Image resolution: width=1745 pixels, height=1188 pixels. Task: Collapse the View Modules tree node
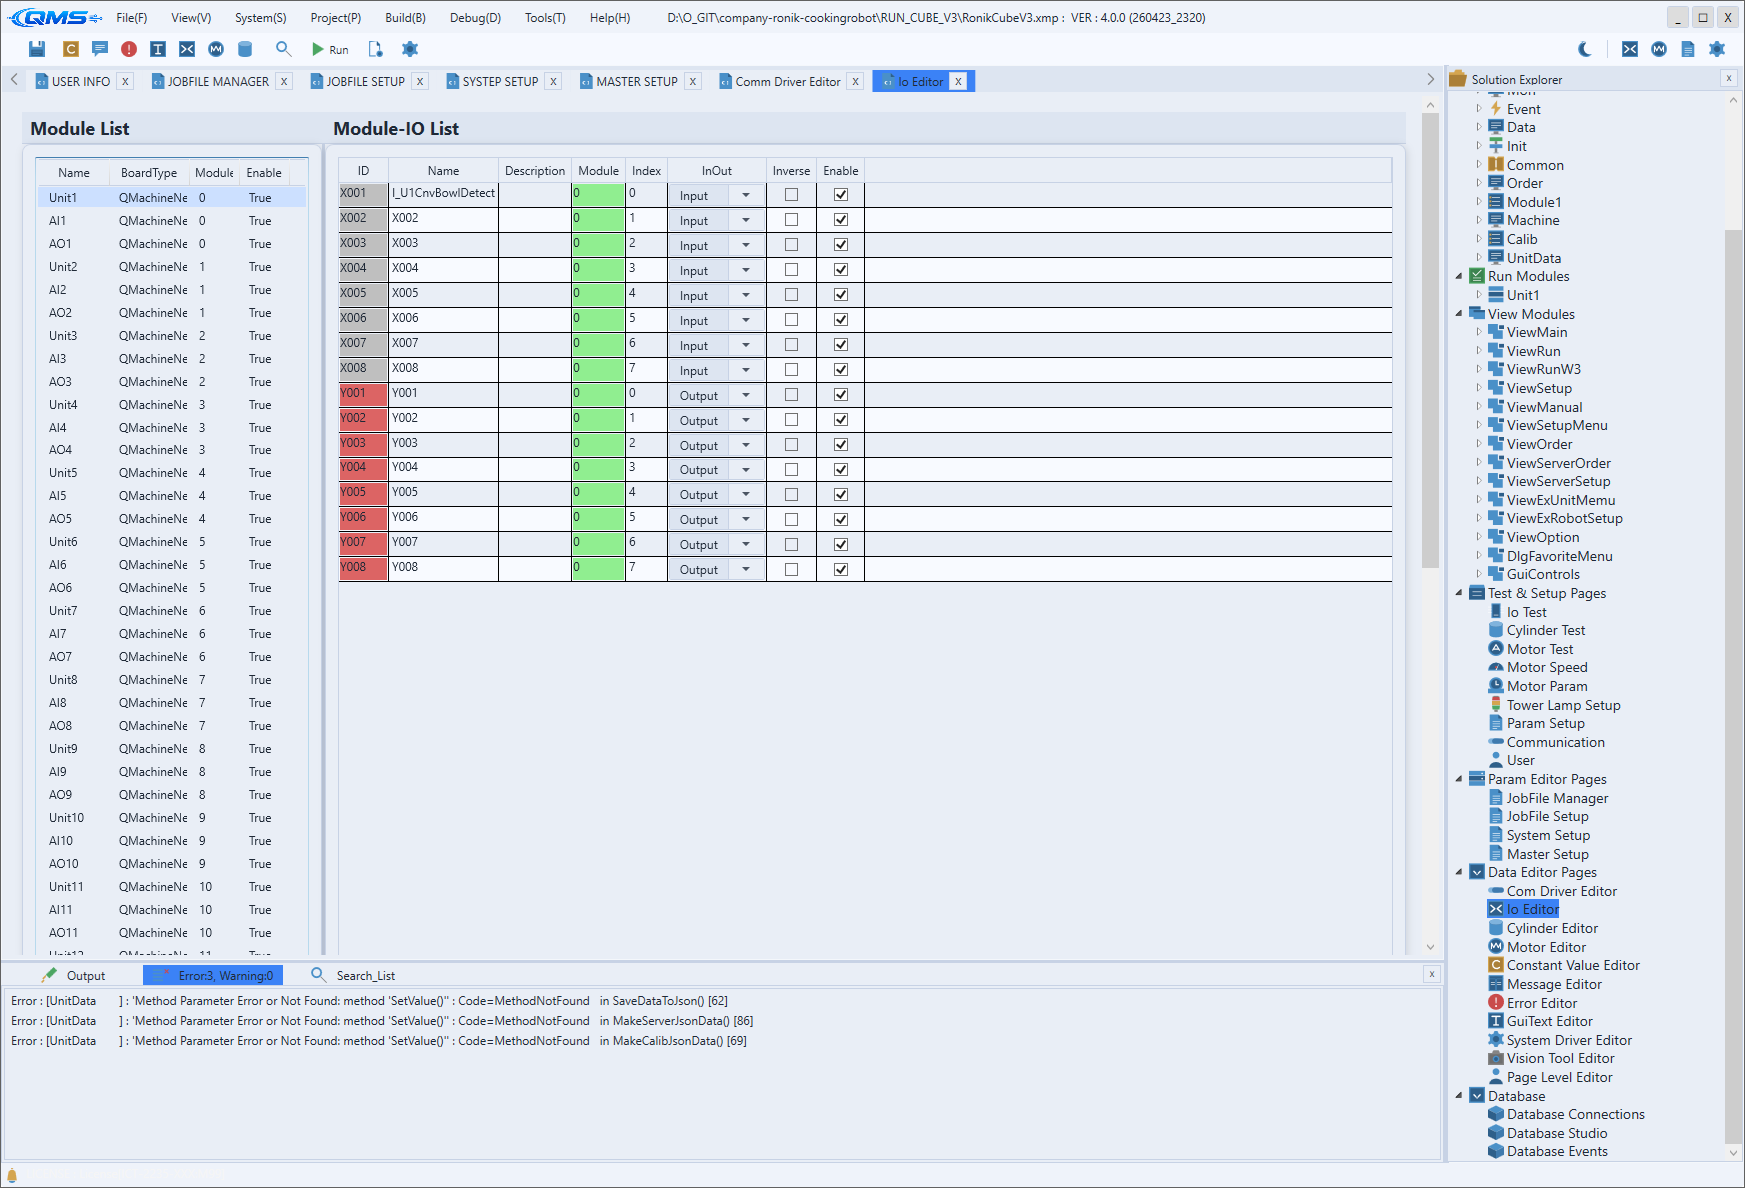[1459, 314]
